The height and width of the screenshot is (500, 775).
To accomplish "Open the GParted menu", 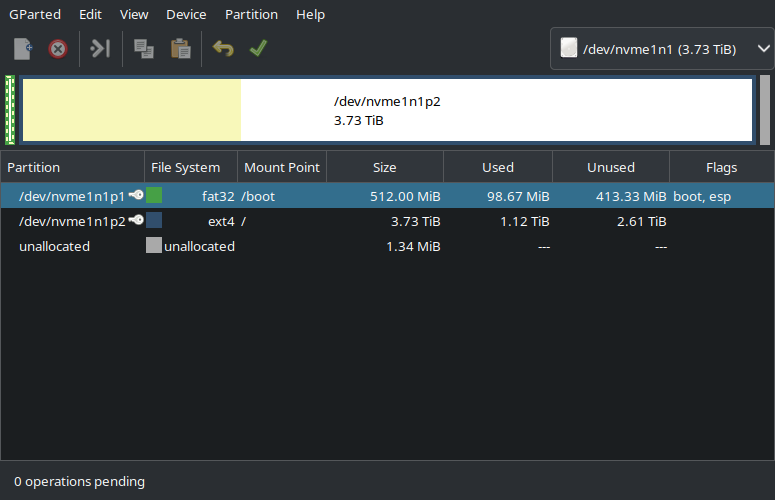I will click(x=34, y=15).
